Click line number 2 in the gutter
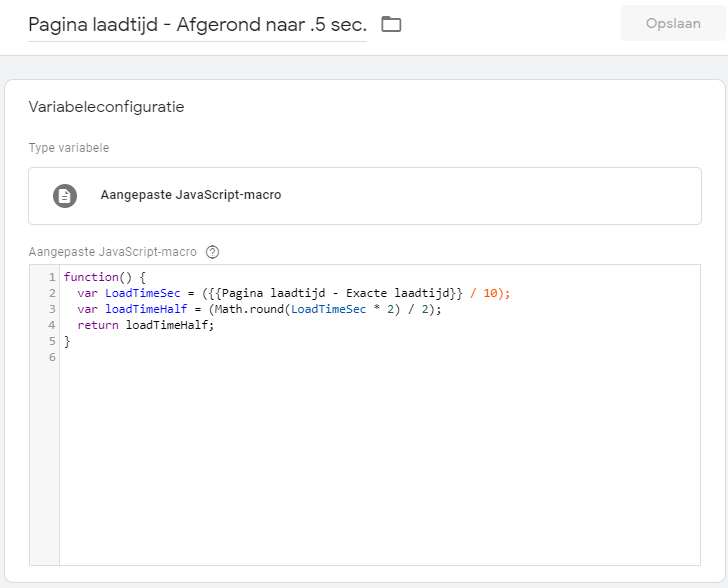This screenshot has width=728, height=588. click(x=52, y=293)
